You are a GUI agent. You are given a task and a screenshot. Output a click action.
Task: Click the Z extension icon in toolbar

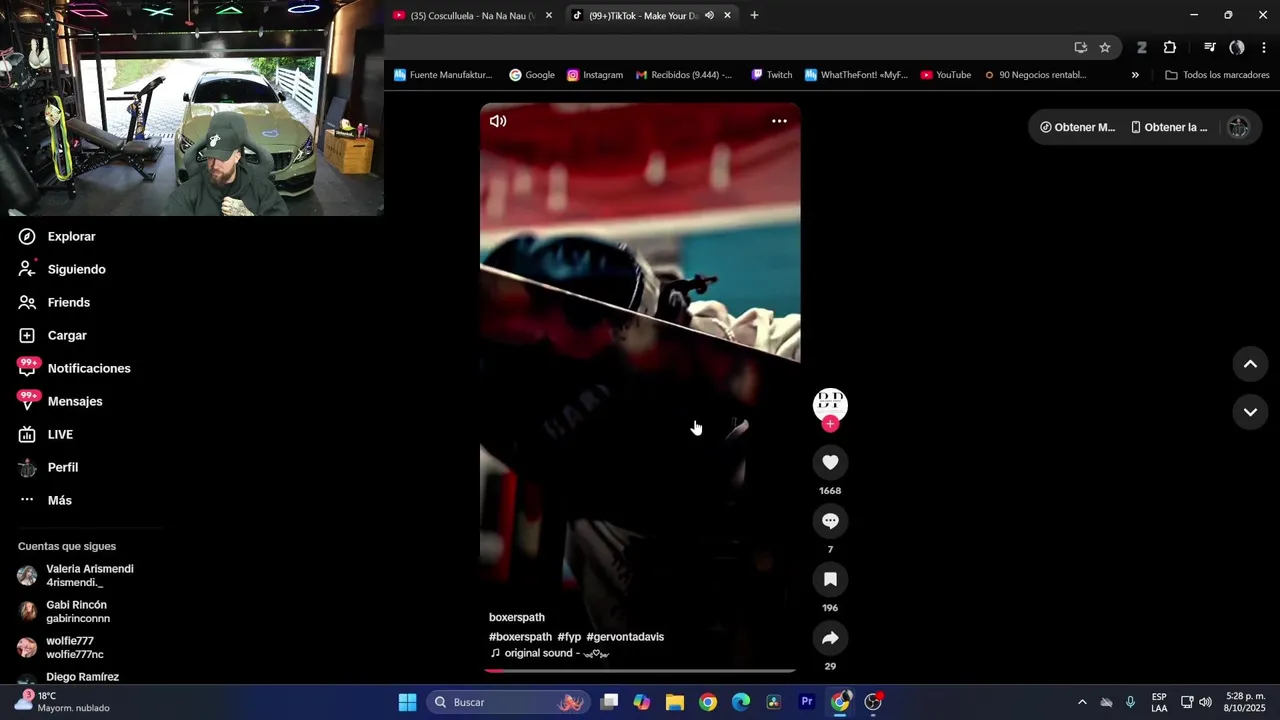coord(1141,48)
